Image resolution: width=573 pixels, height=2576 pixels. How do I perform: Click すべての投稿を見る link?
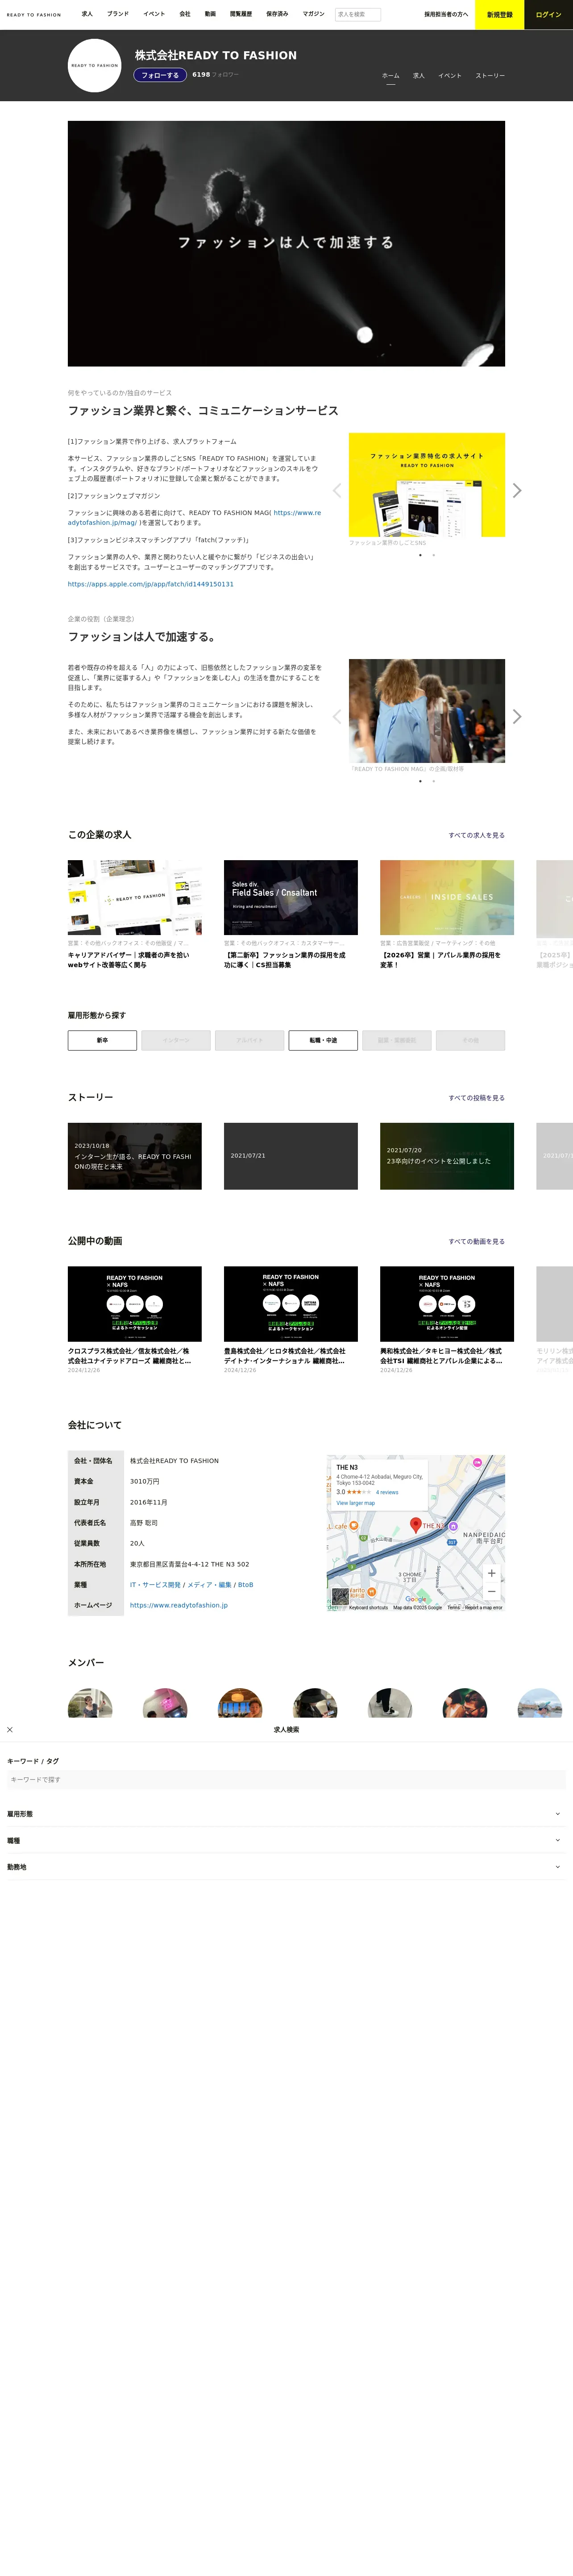point(477,1098)
